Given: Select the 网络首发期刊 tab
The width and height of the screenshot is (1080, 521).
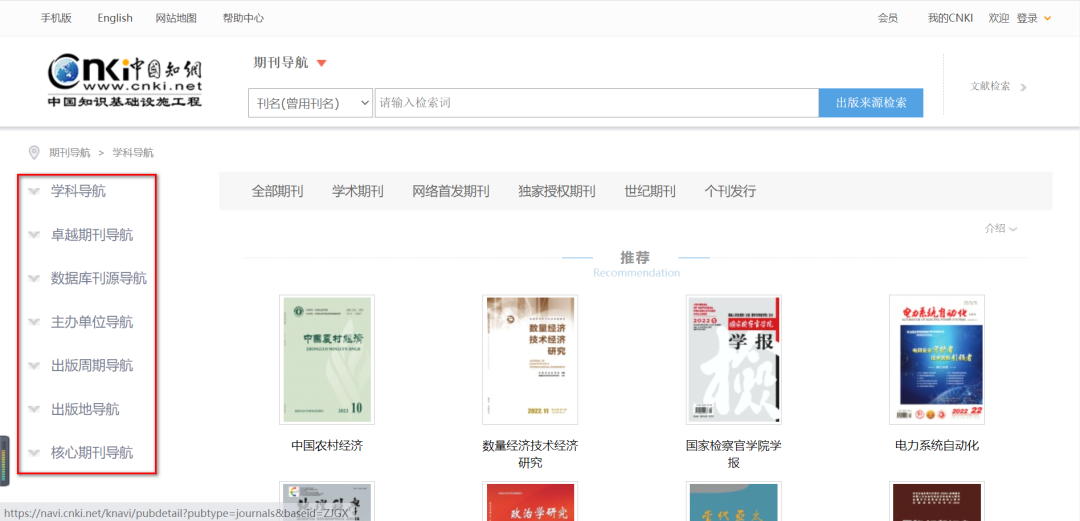Looking at the screenshot, I should click(x=451, y=192).
